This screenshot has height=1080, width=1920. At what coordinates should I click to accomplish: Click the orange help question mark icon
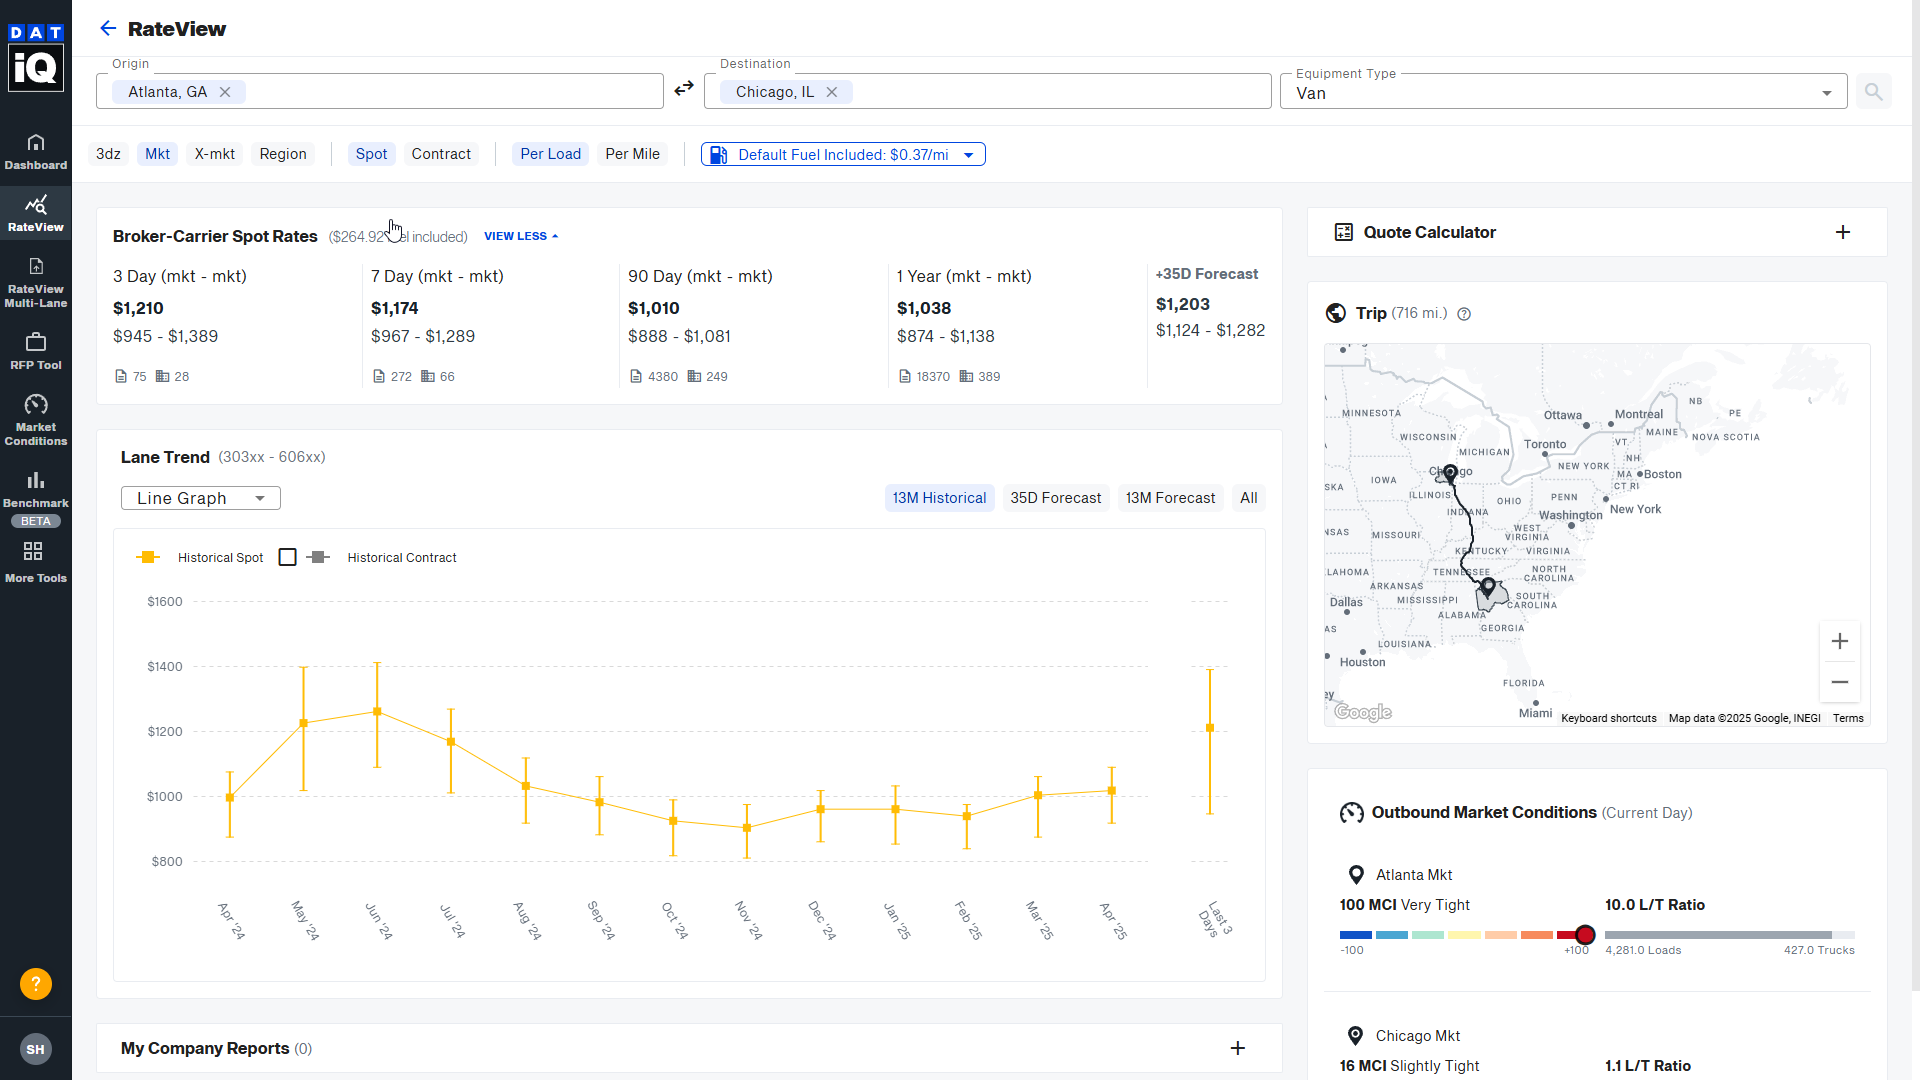click(x=36, y=984)
